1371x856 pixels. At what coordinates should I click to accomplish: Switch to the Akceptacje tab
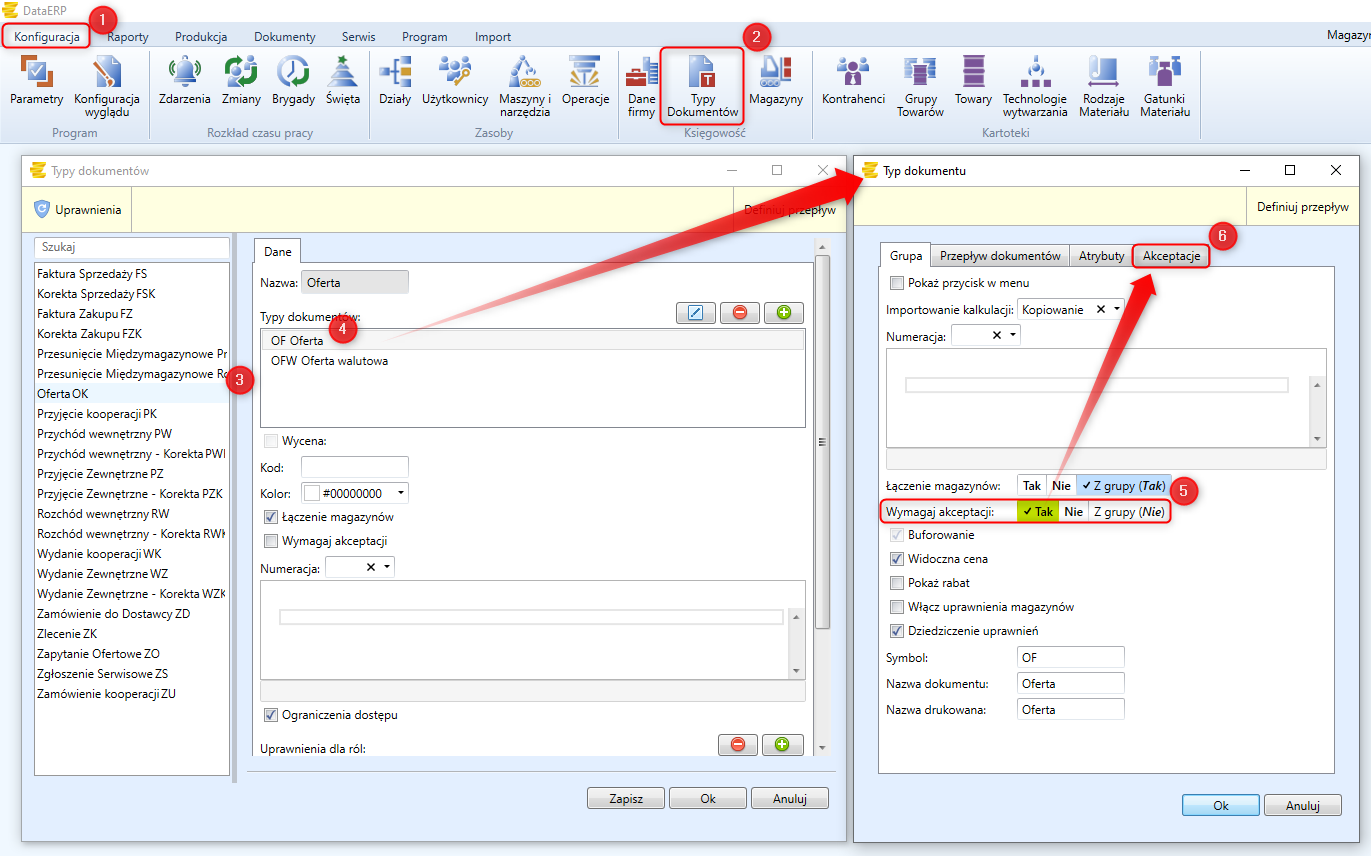1171,256
